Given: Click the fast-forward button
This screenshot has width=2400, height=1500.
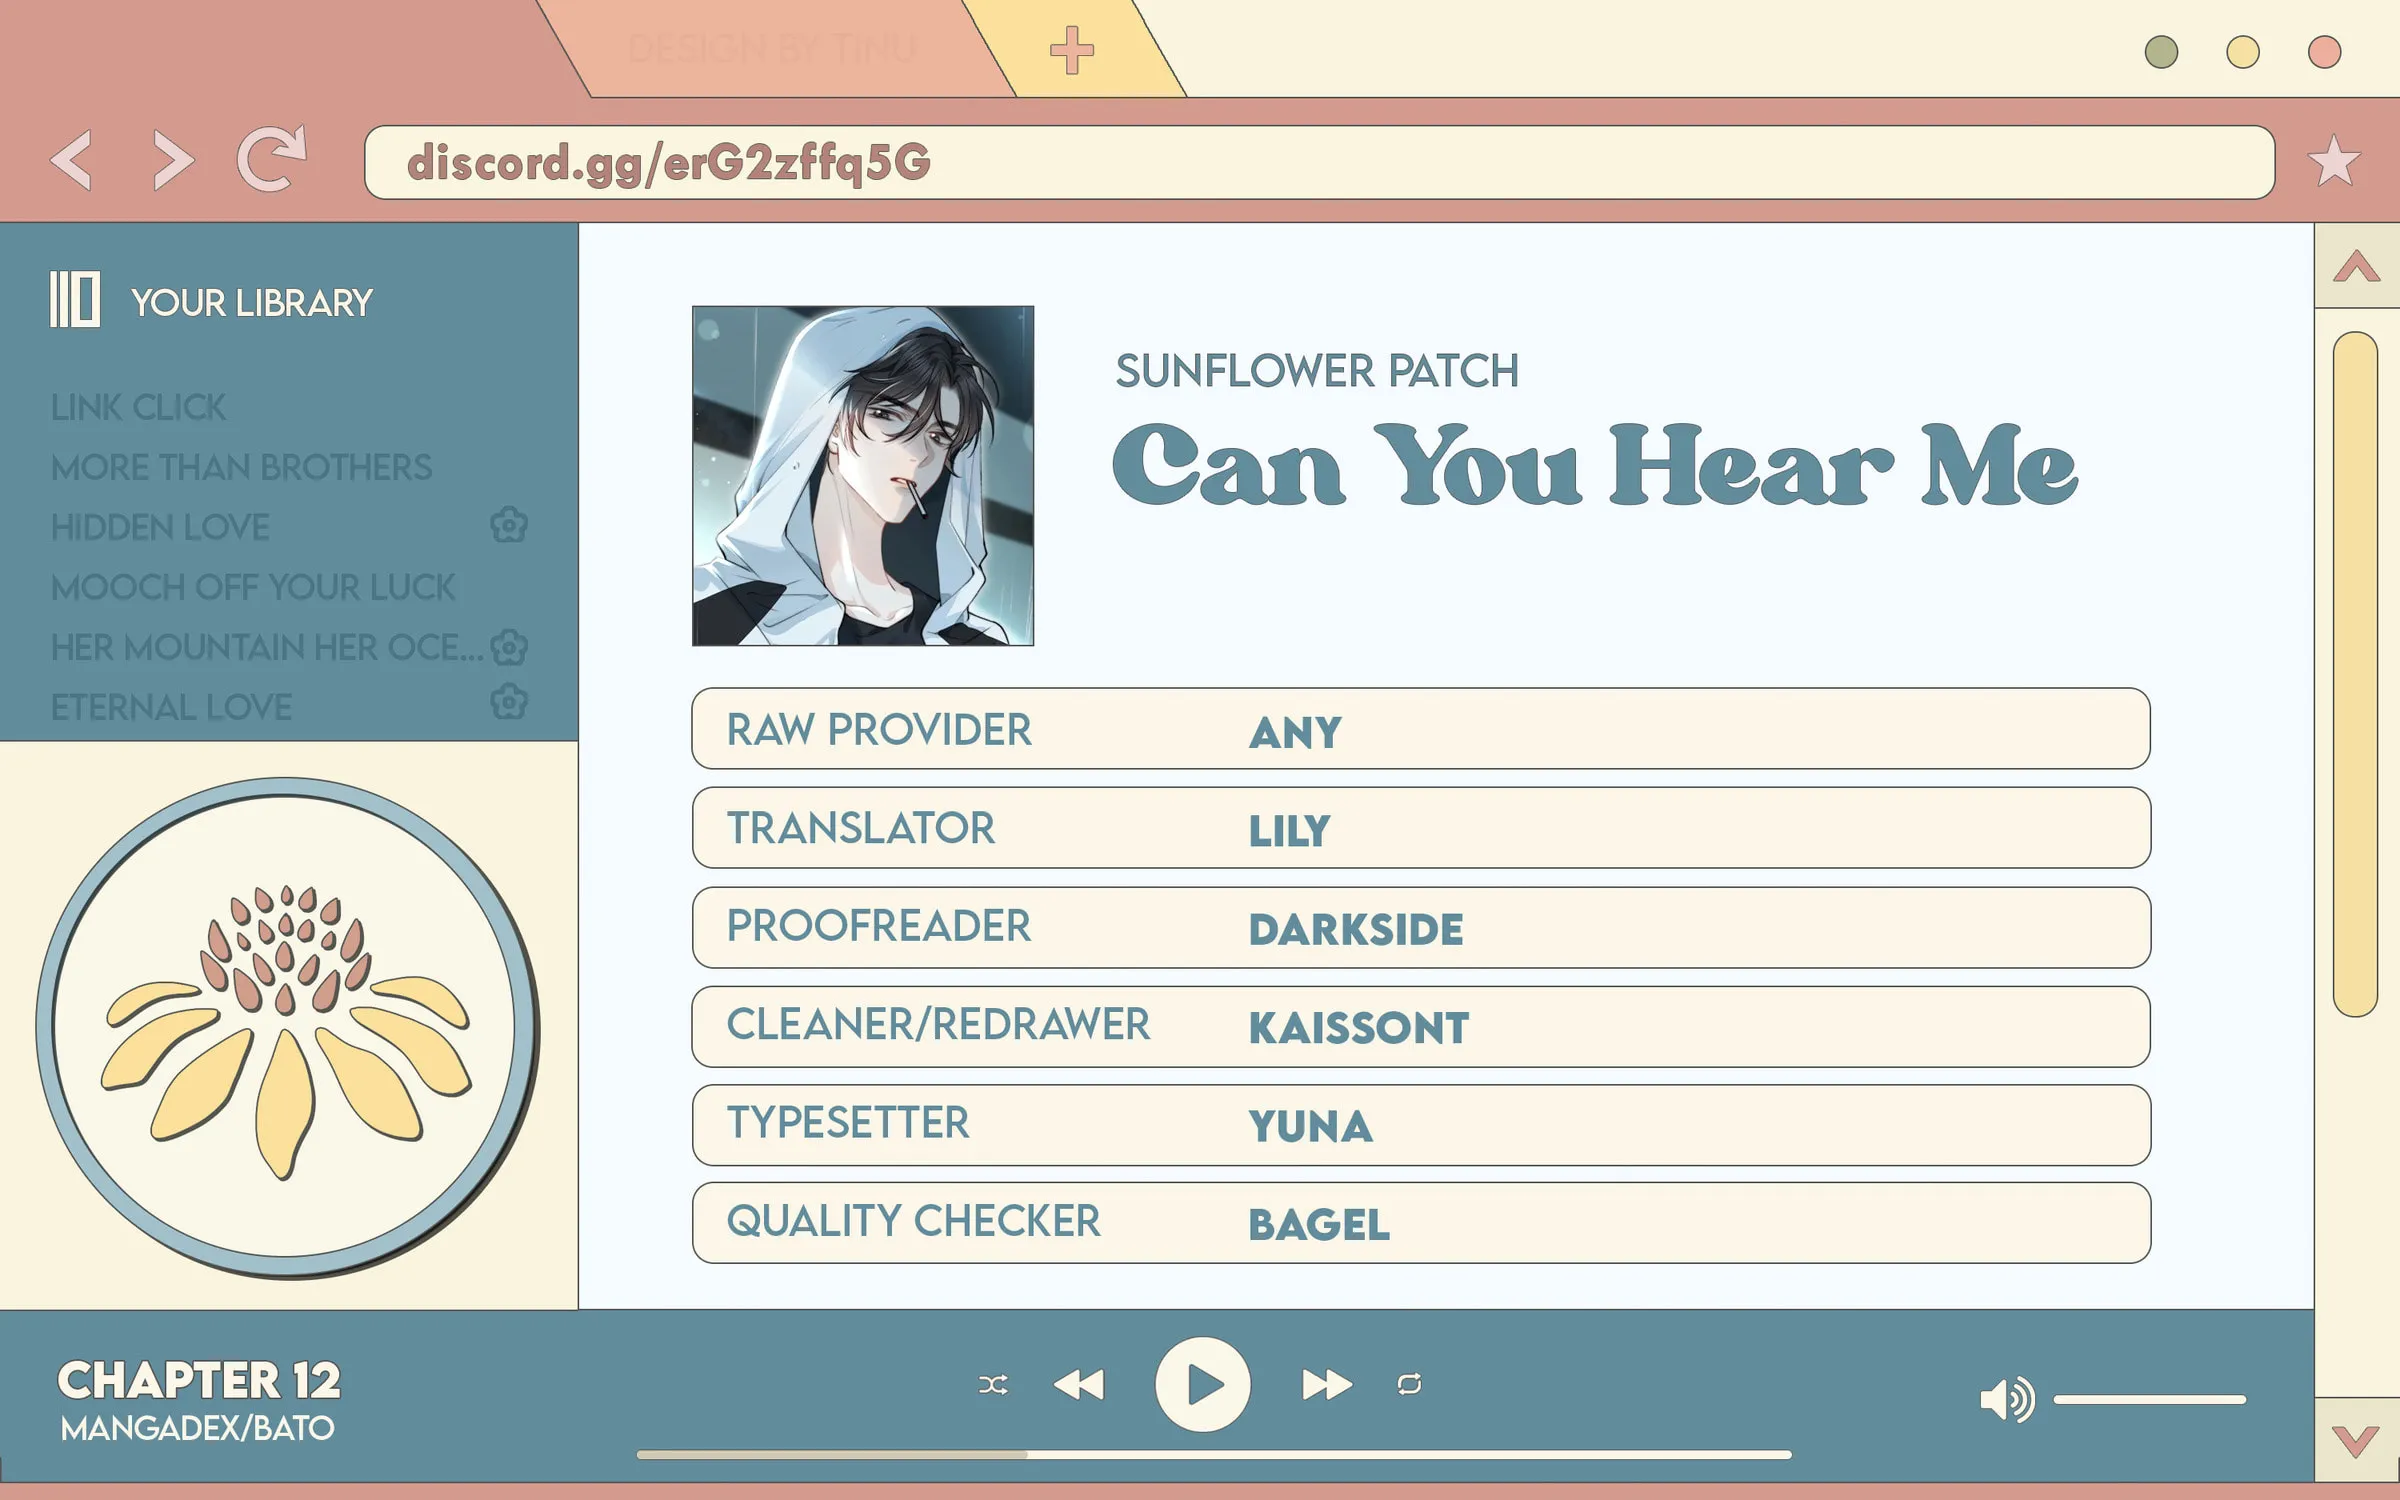Looking at the screenshot, I should (1327, 1384).
